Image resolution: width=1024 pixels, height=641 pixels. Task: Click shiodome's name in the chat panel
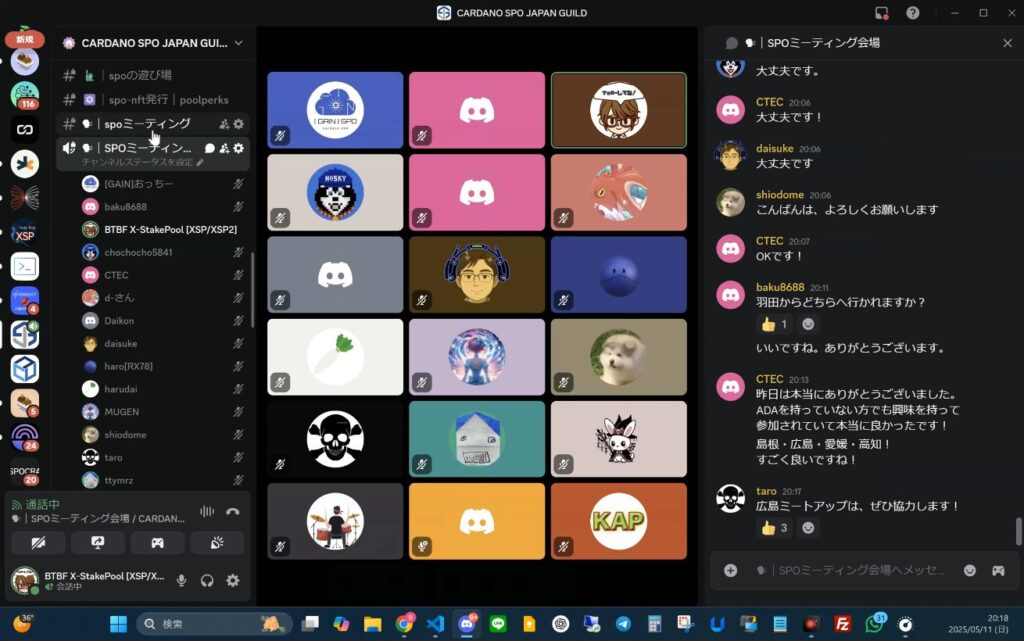(780, 195)
